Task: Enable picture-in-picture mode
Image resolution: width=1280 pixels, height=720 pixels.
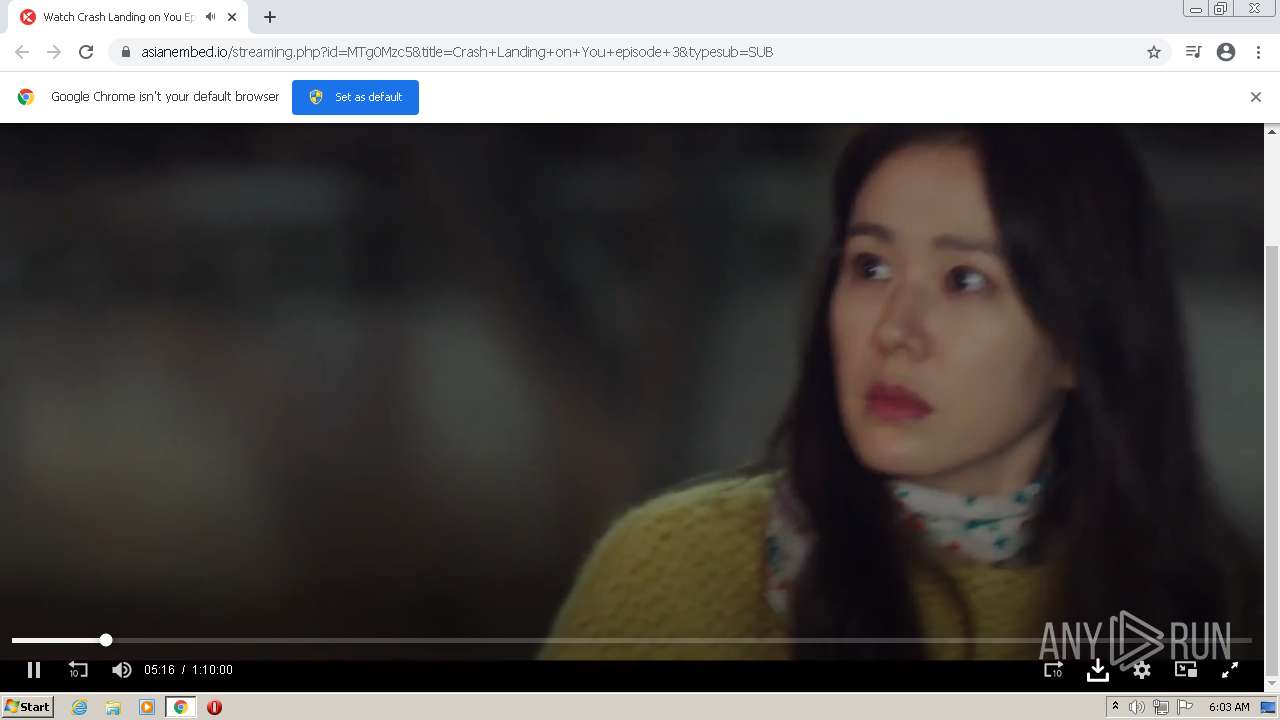Action: pyautogui.click(x=1186, y=670)
